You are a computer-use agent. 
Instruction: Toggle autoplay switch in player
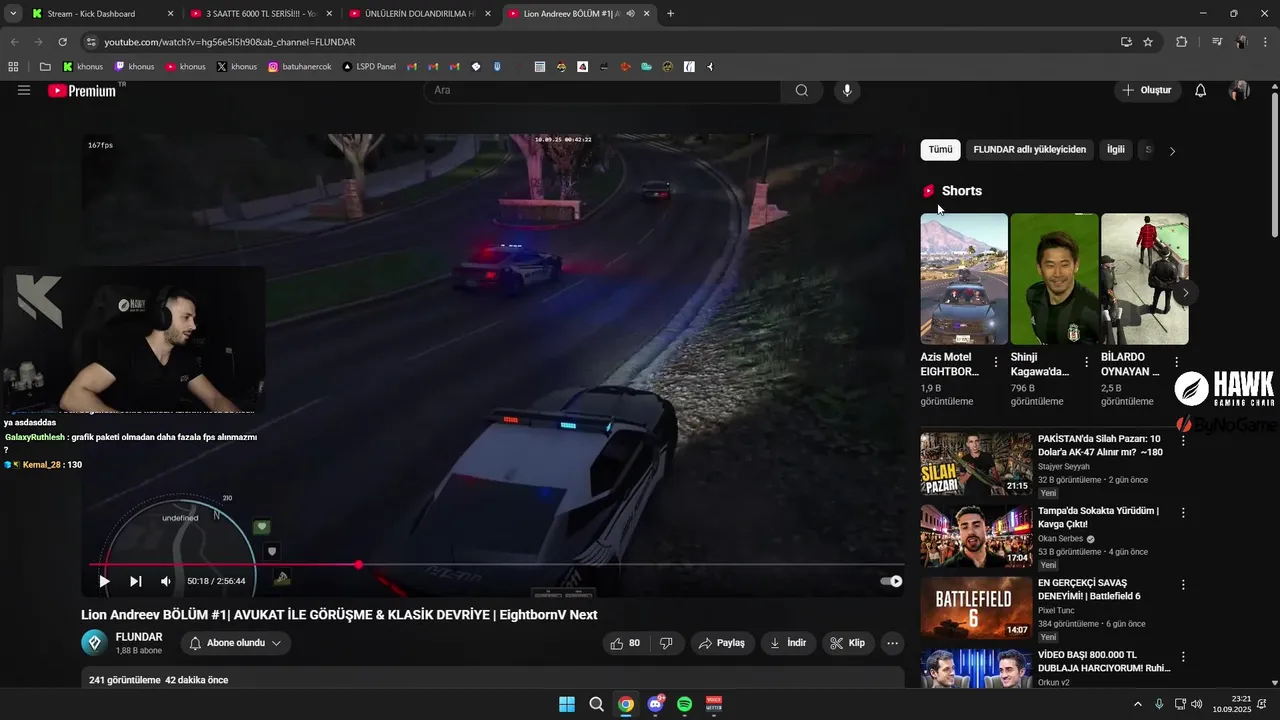891,581
